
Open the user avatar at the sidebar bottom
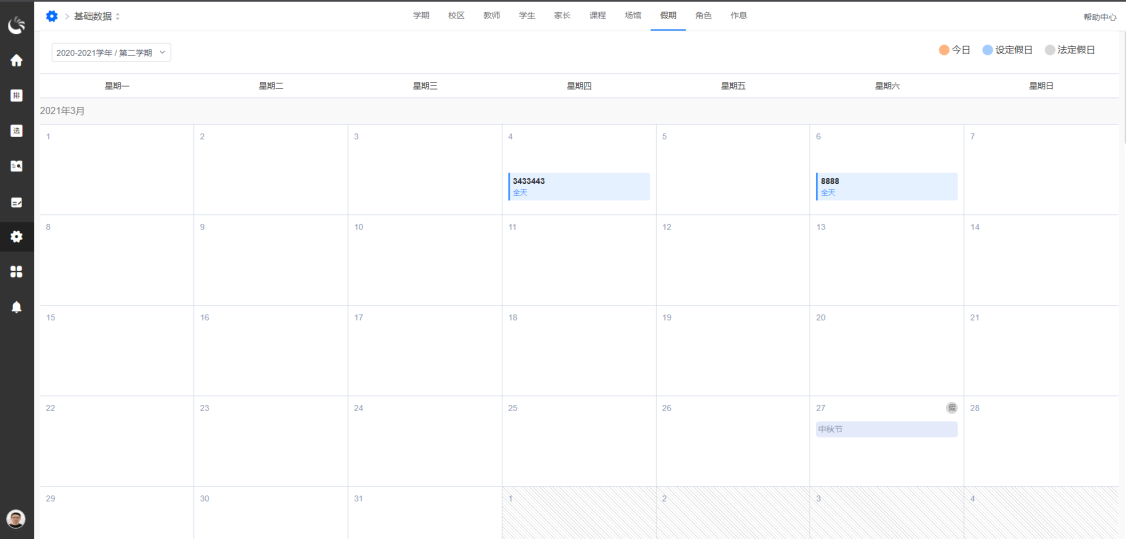(x=15, y=518)
